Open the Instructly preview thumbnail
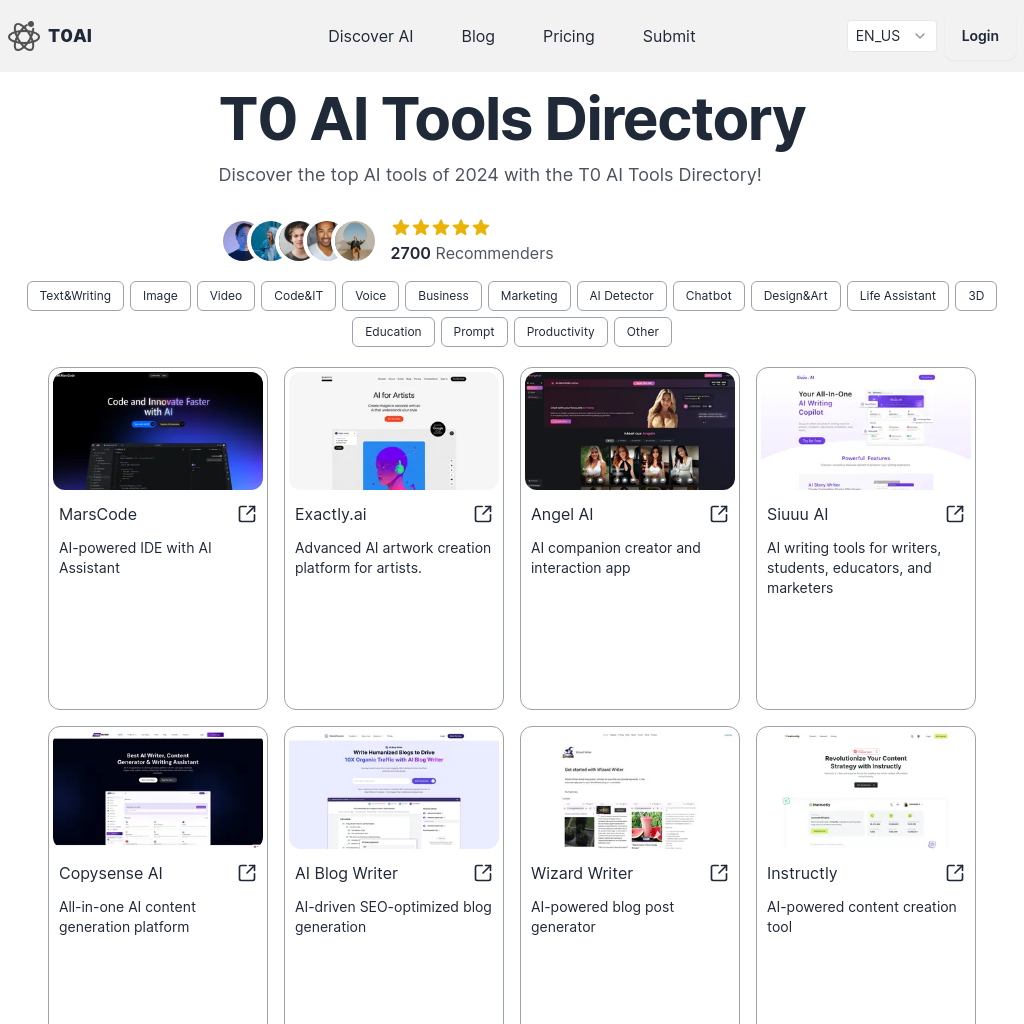Image resolution: width=1024 pixels, height=1024 pixels. tap(866, 790)
